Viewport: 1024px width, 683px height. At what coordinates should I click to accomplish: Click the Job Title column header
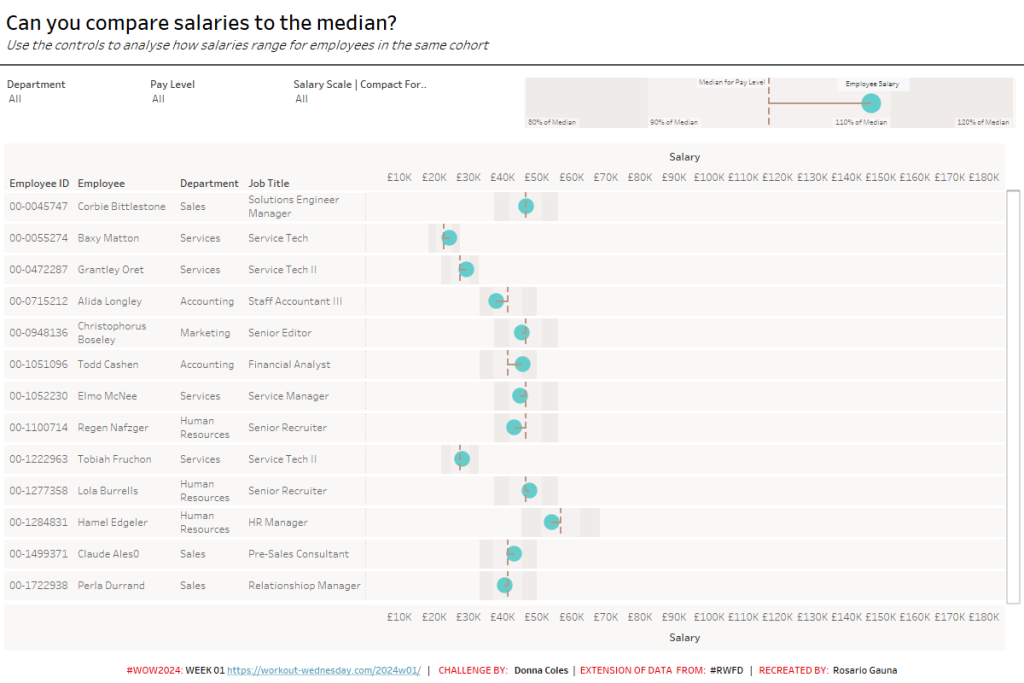[x=269, y=184]
